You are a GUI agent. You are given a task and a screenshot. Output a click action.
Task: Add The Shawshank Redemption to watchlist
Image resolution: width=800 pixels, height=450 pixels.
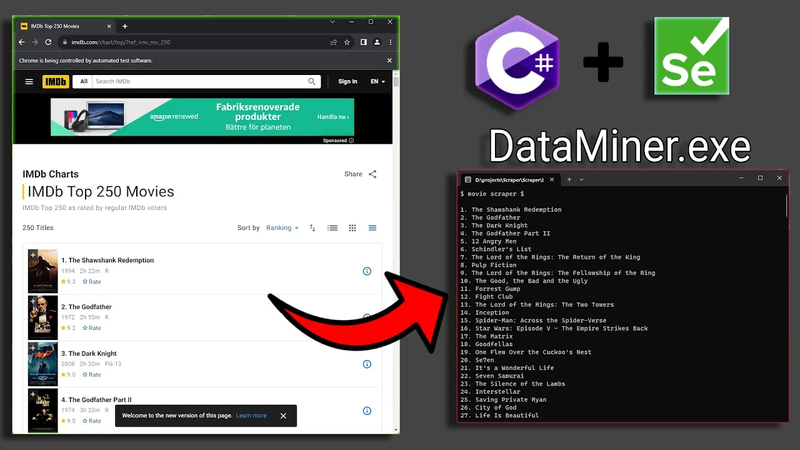pyautogui.click(x=33, y=255)
